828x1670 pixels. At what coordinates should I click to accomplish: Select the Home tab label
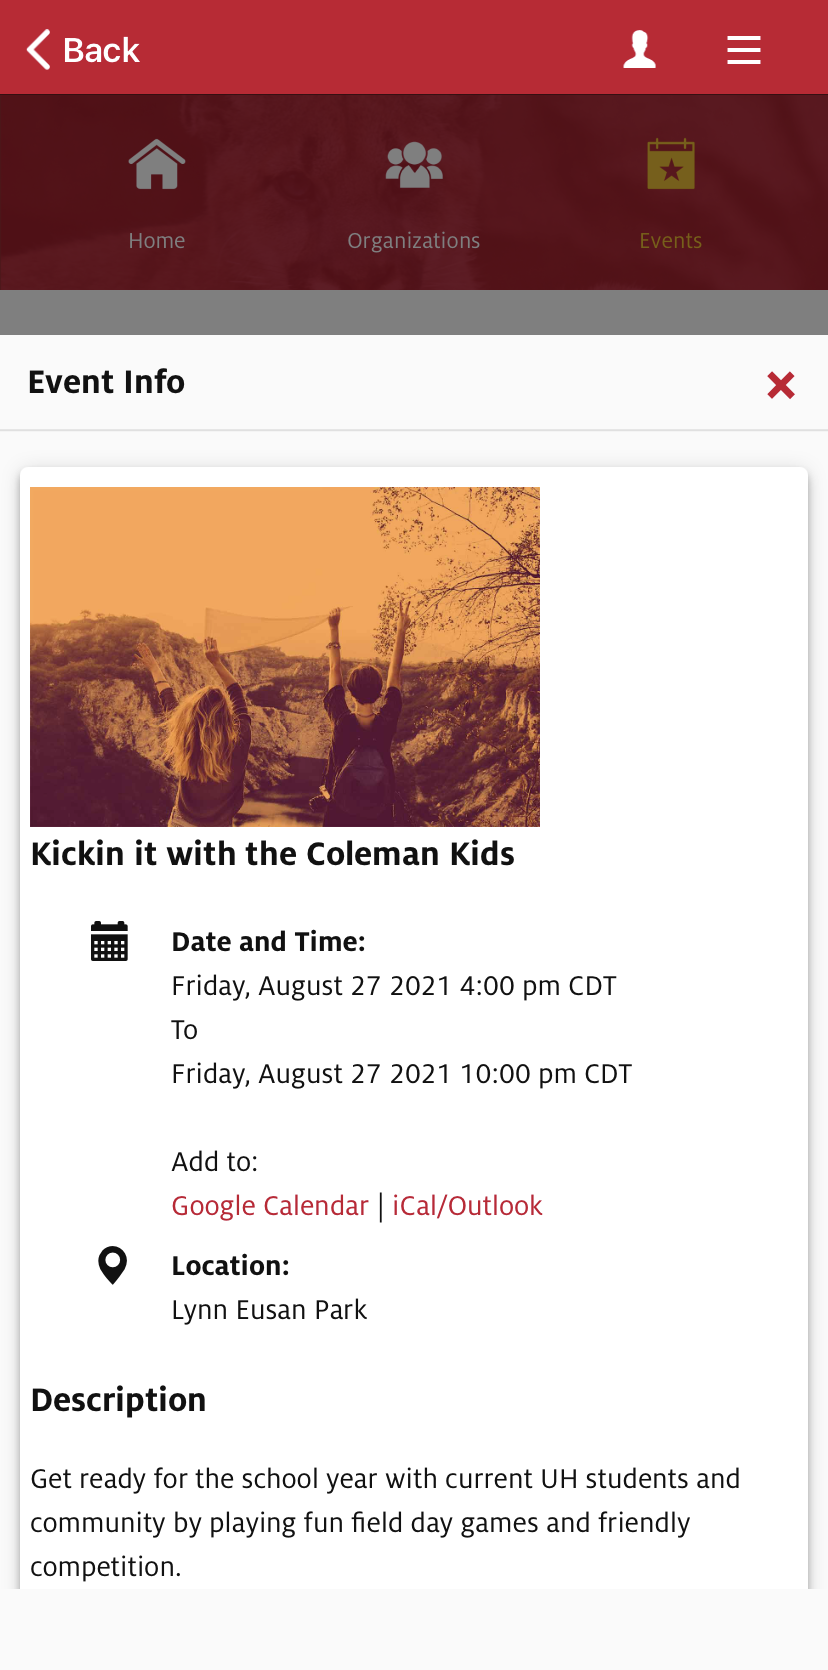[x=157, y=241]
